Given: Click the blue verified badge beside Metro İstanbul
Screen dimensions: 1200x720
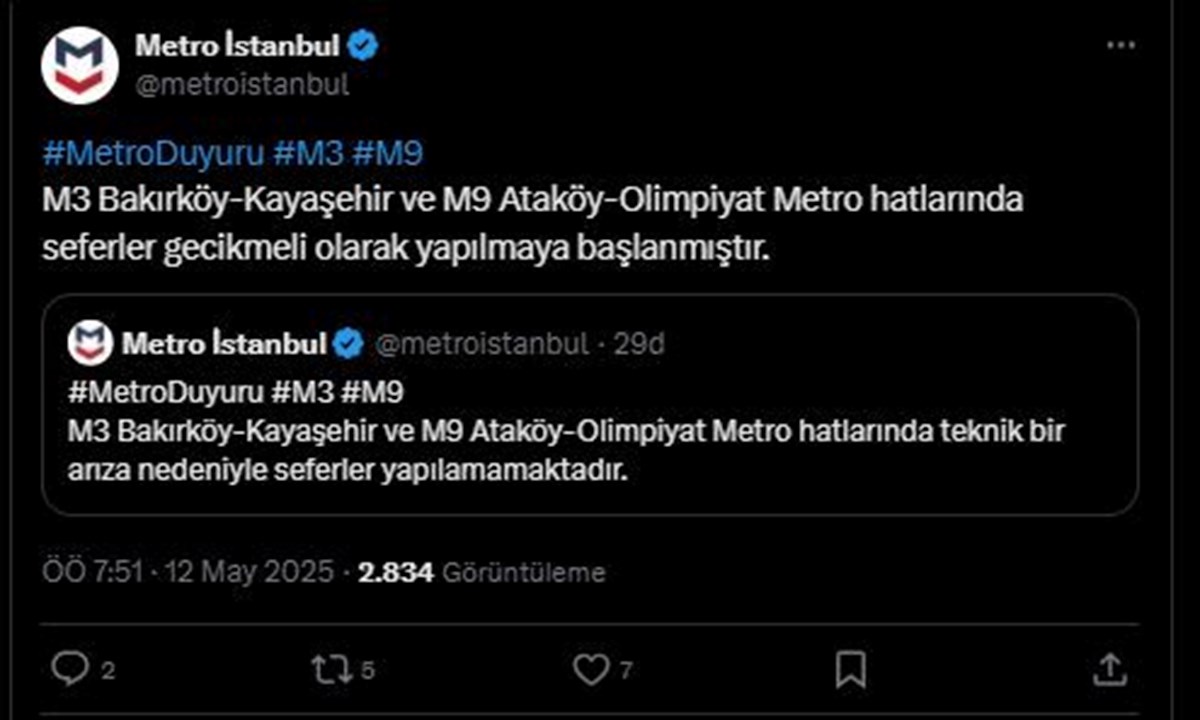Looking at the screenshot, I should pos(363,46).
